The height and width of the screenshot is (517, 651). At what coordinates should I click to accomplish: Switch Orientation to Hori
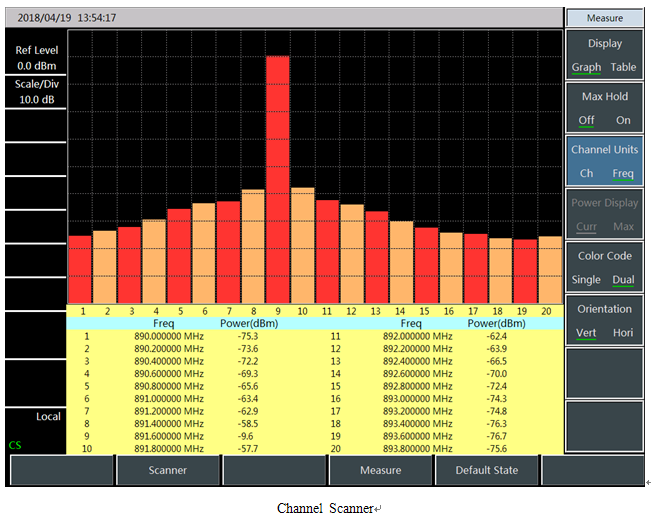click(623, 332)
